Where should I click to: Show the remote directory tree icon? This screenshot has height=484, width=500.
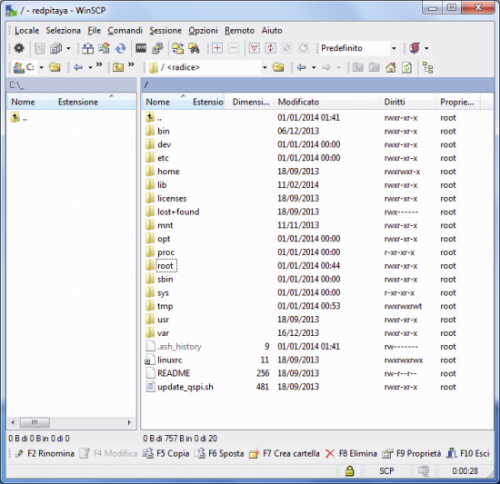(428, 68)
